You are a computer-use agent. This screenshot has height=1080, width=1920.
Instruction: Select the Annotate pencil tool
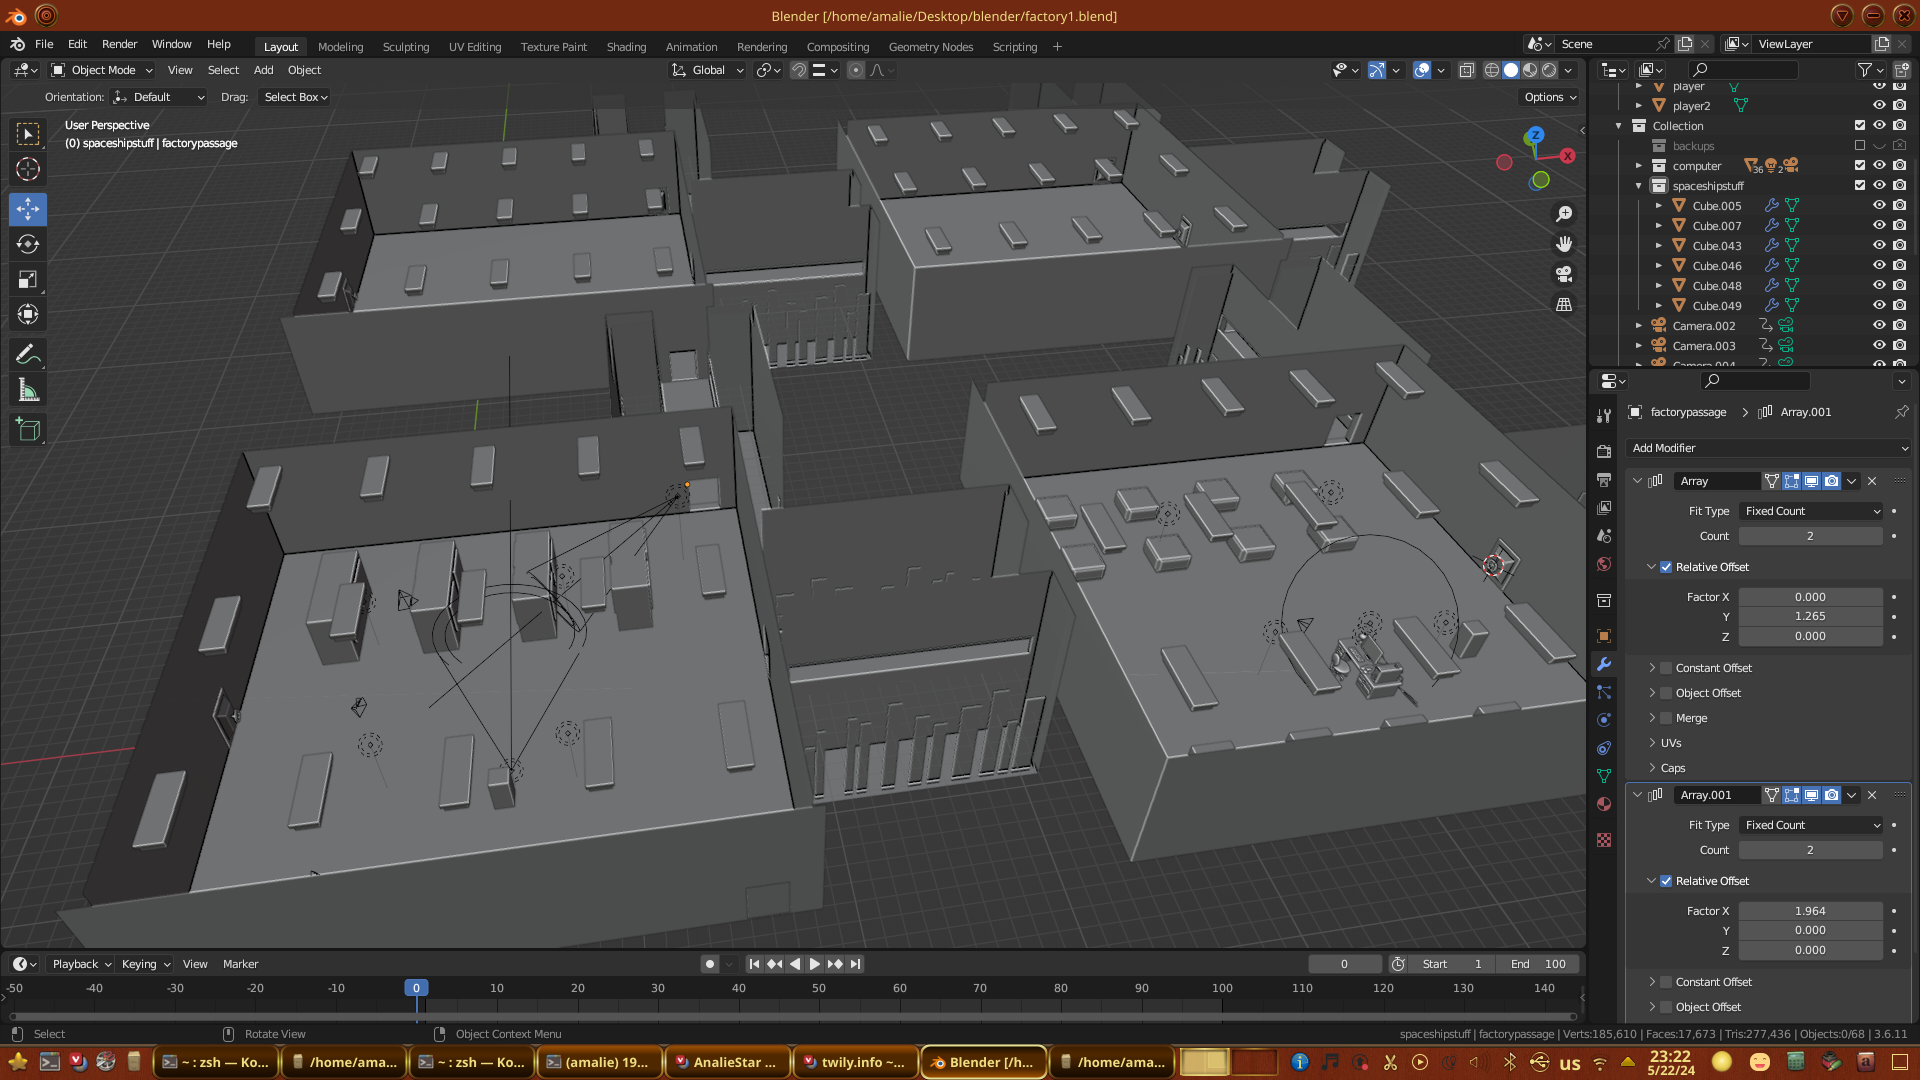[28, 355]
